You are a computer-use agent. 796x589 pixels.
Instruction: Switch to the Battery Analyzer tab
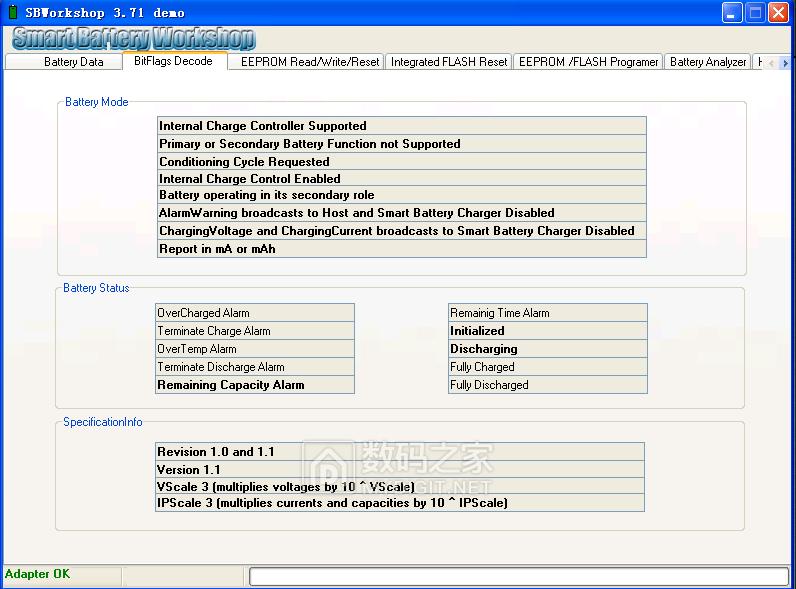pyautogui.click(x=708, y=62)
